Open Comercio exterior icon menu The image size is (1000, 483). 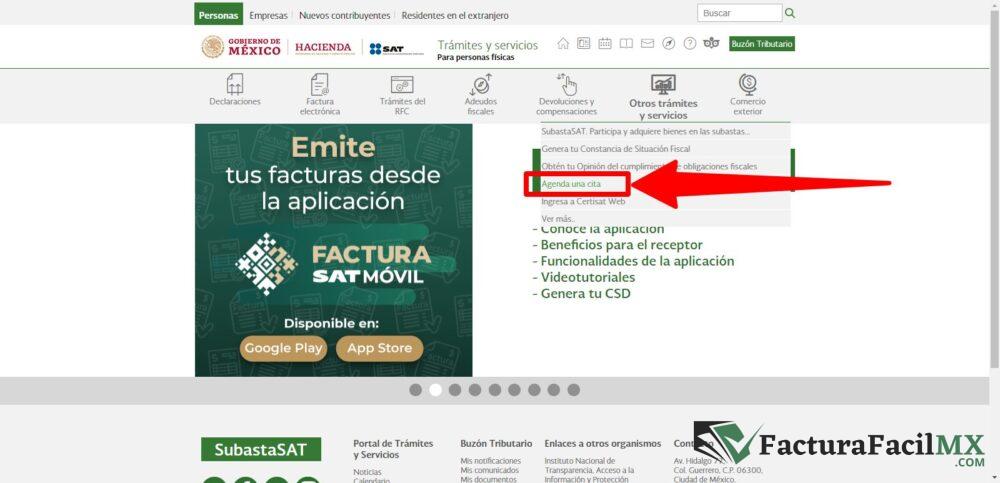point(747,94)
